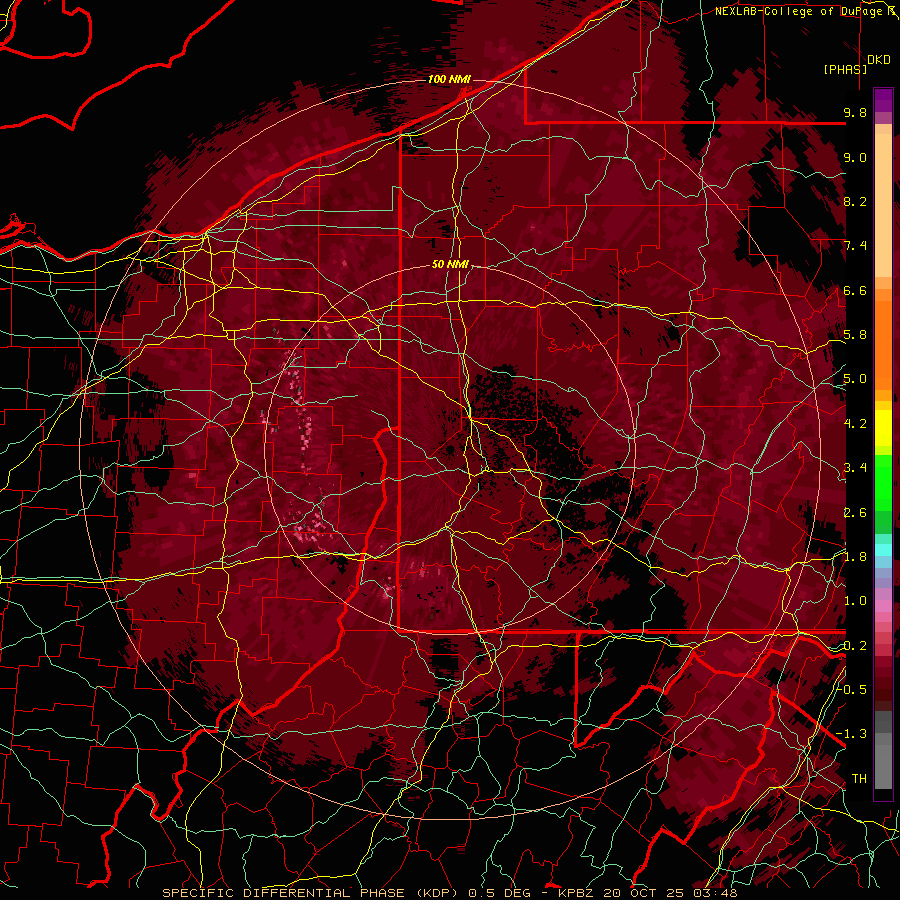The width and height of the screenshot is (900, 900).
Task: Pick the purple swatch at the color scale top
Action: [883, 100]
